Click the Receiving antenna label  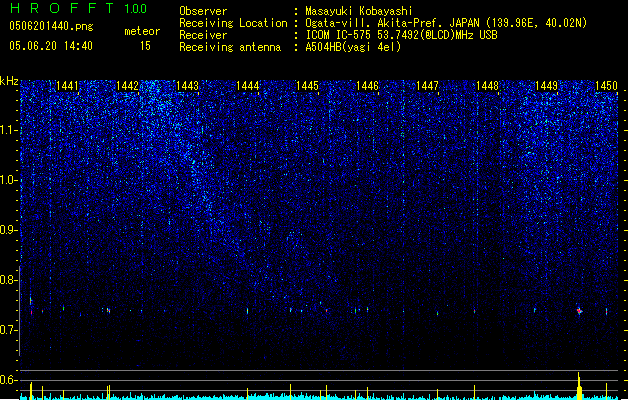(x=230, y=47)
